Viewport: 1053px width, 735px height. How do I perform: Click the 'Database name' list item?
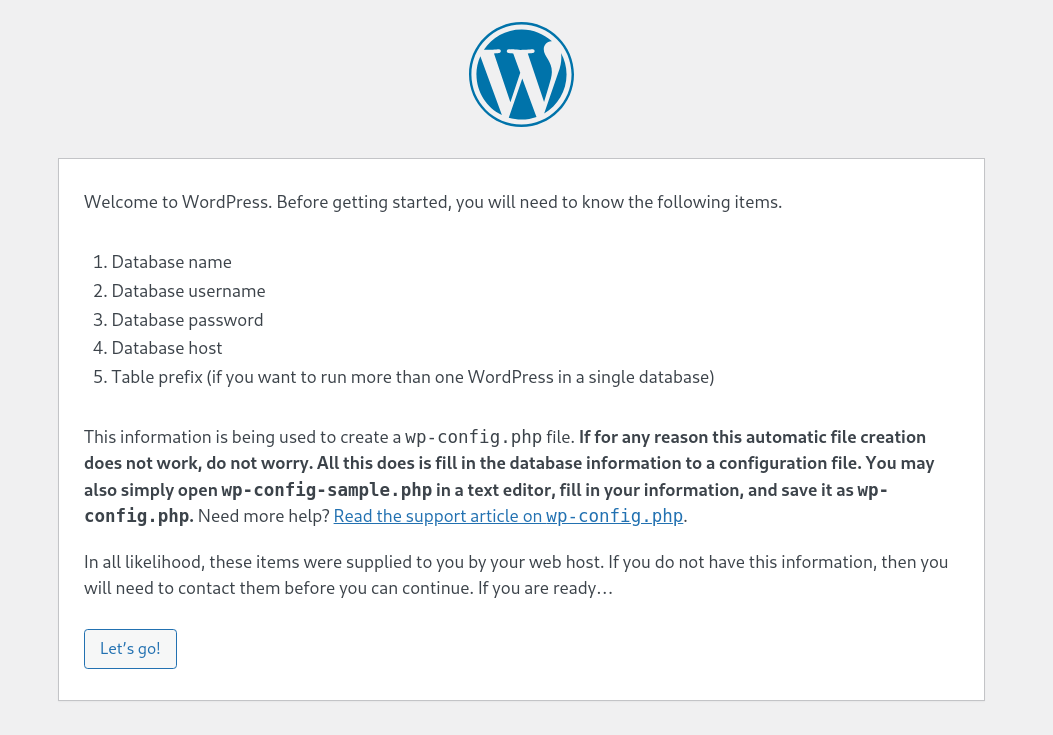click(x=171, y=262)
